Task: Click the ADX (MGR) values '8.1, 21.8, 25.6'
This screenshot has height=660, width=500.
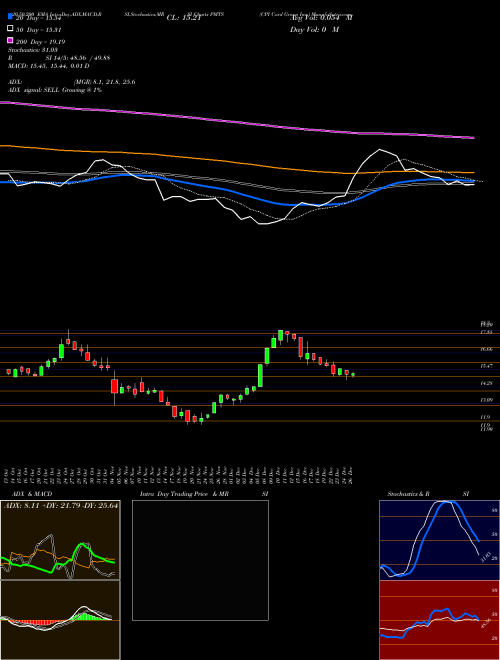Action: click(114, 82)
